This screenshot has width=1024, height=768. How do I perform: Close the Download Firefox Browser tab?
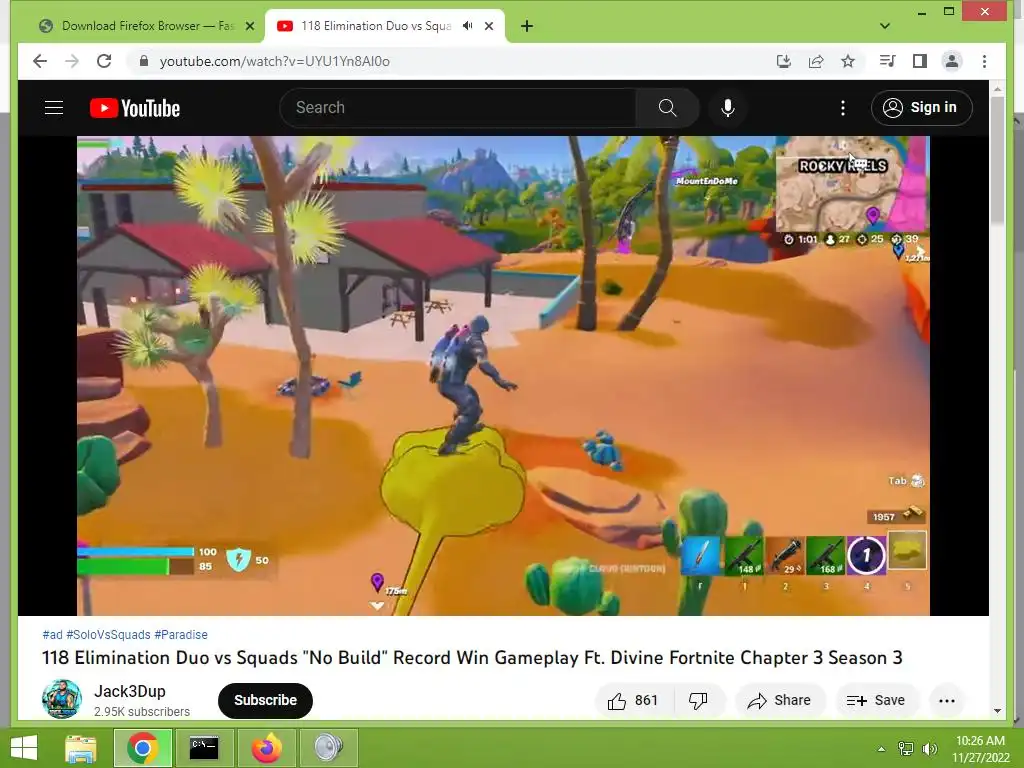click(x=249, y=26)
